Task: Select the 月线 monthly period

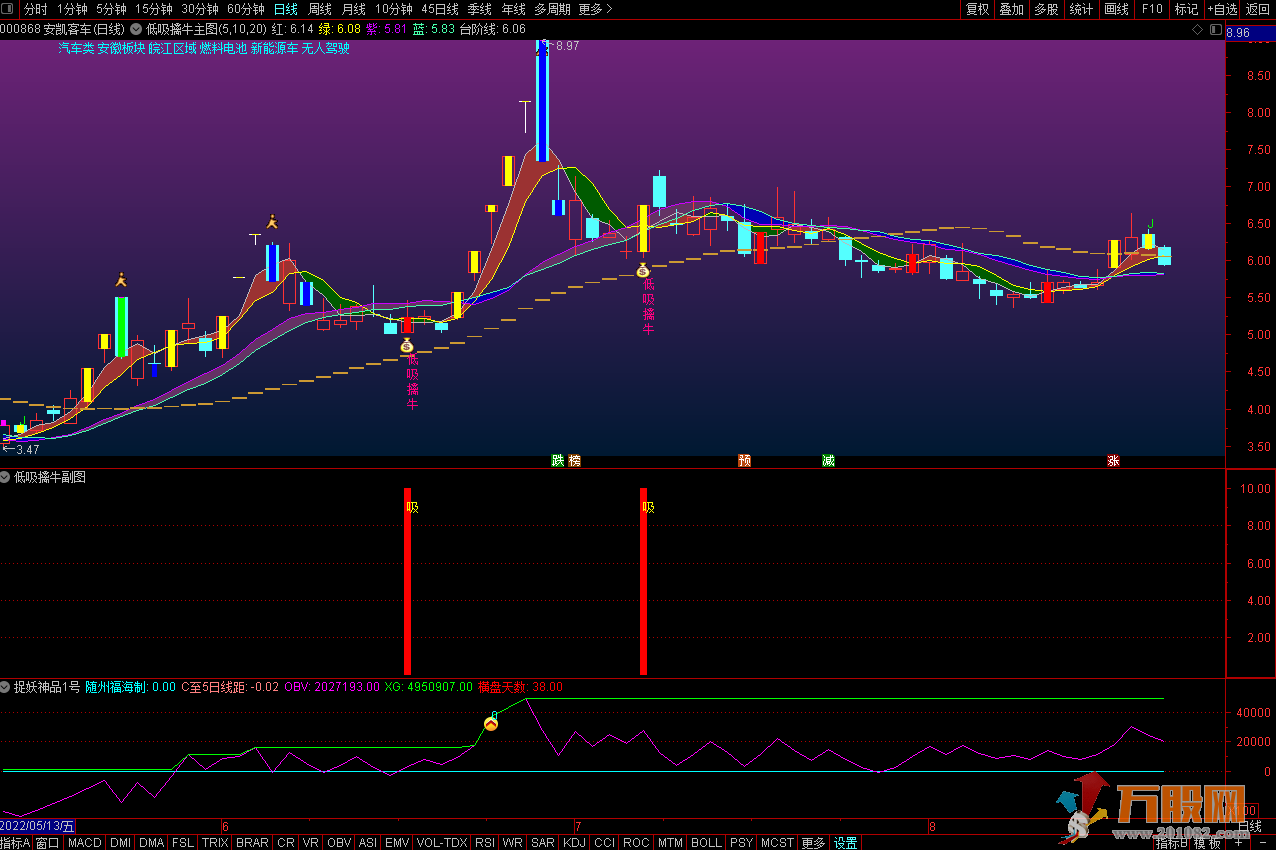Action: pos(354,9)
